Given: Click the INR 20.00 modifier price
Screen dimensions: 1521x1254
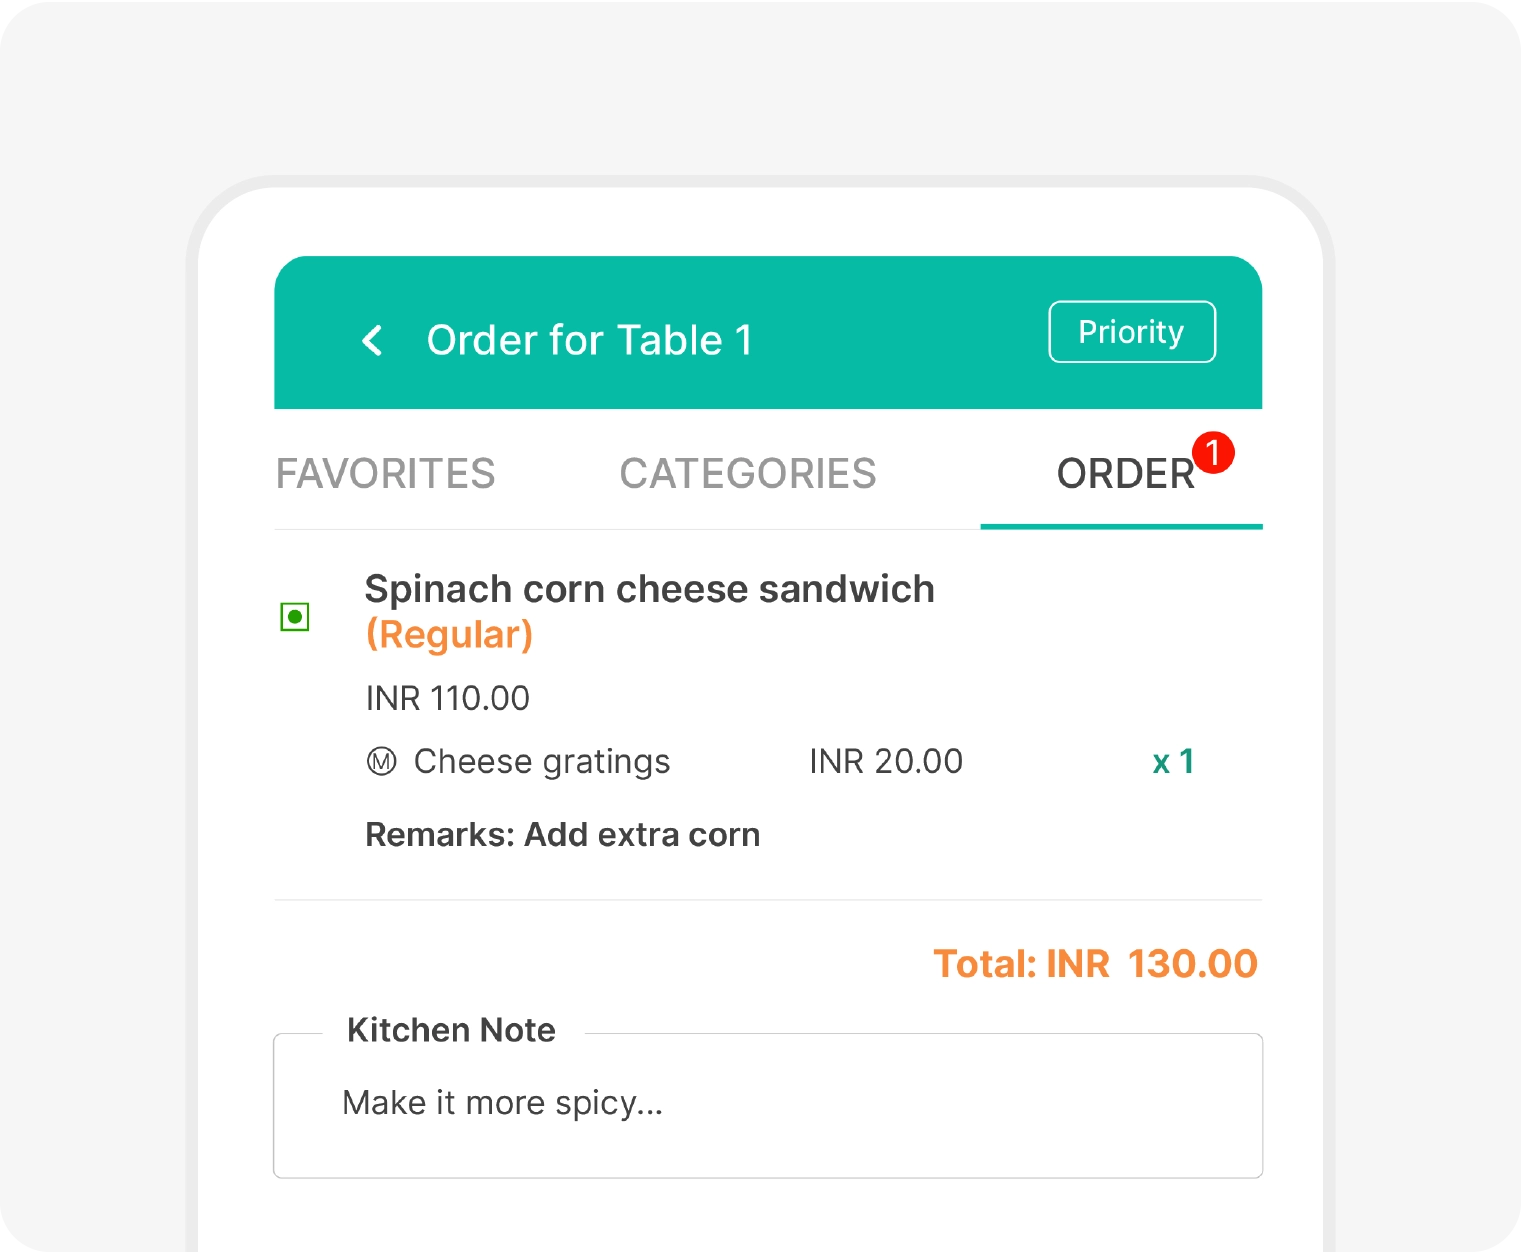Looking at the screenshot, I should coord(886,762).
